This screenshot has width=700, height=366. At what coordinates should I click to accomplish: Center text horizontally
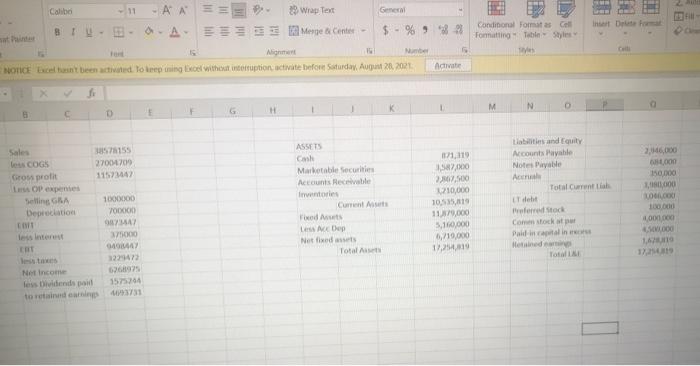tap(225, 31)
